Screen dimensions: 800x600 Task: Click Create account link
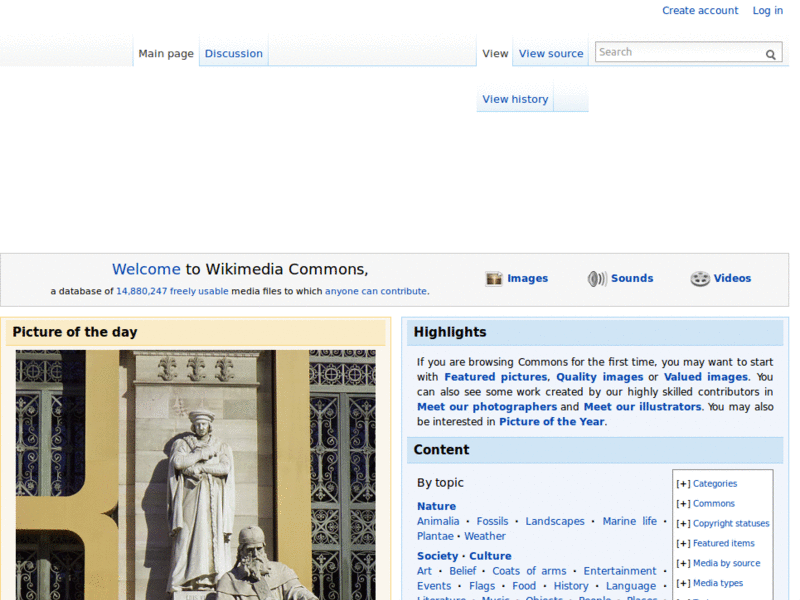click(700, 10)
